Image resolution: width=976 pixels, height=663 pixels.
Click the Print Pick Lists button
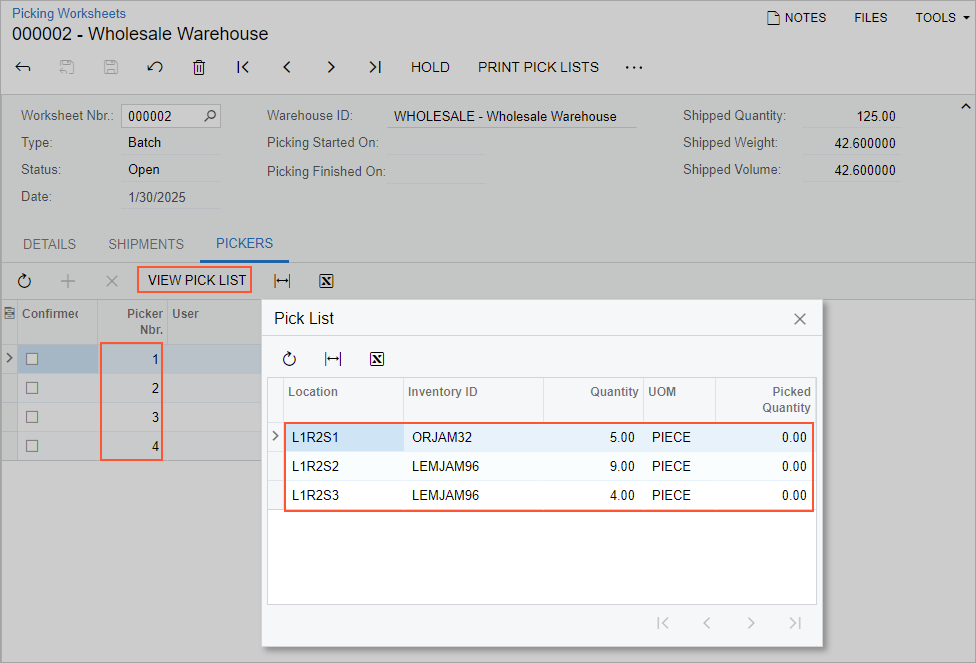click(x=538, y=67)
